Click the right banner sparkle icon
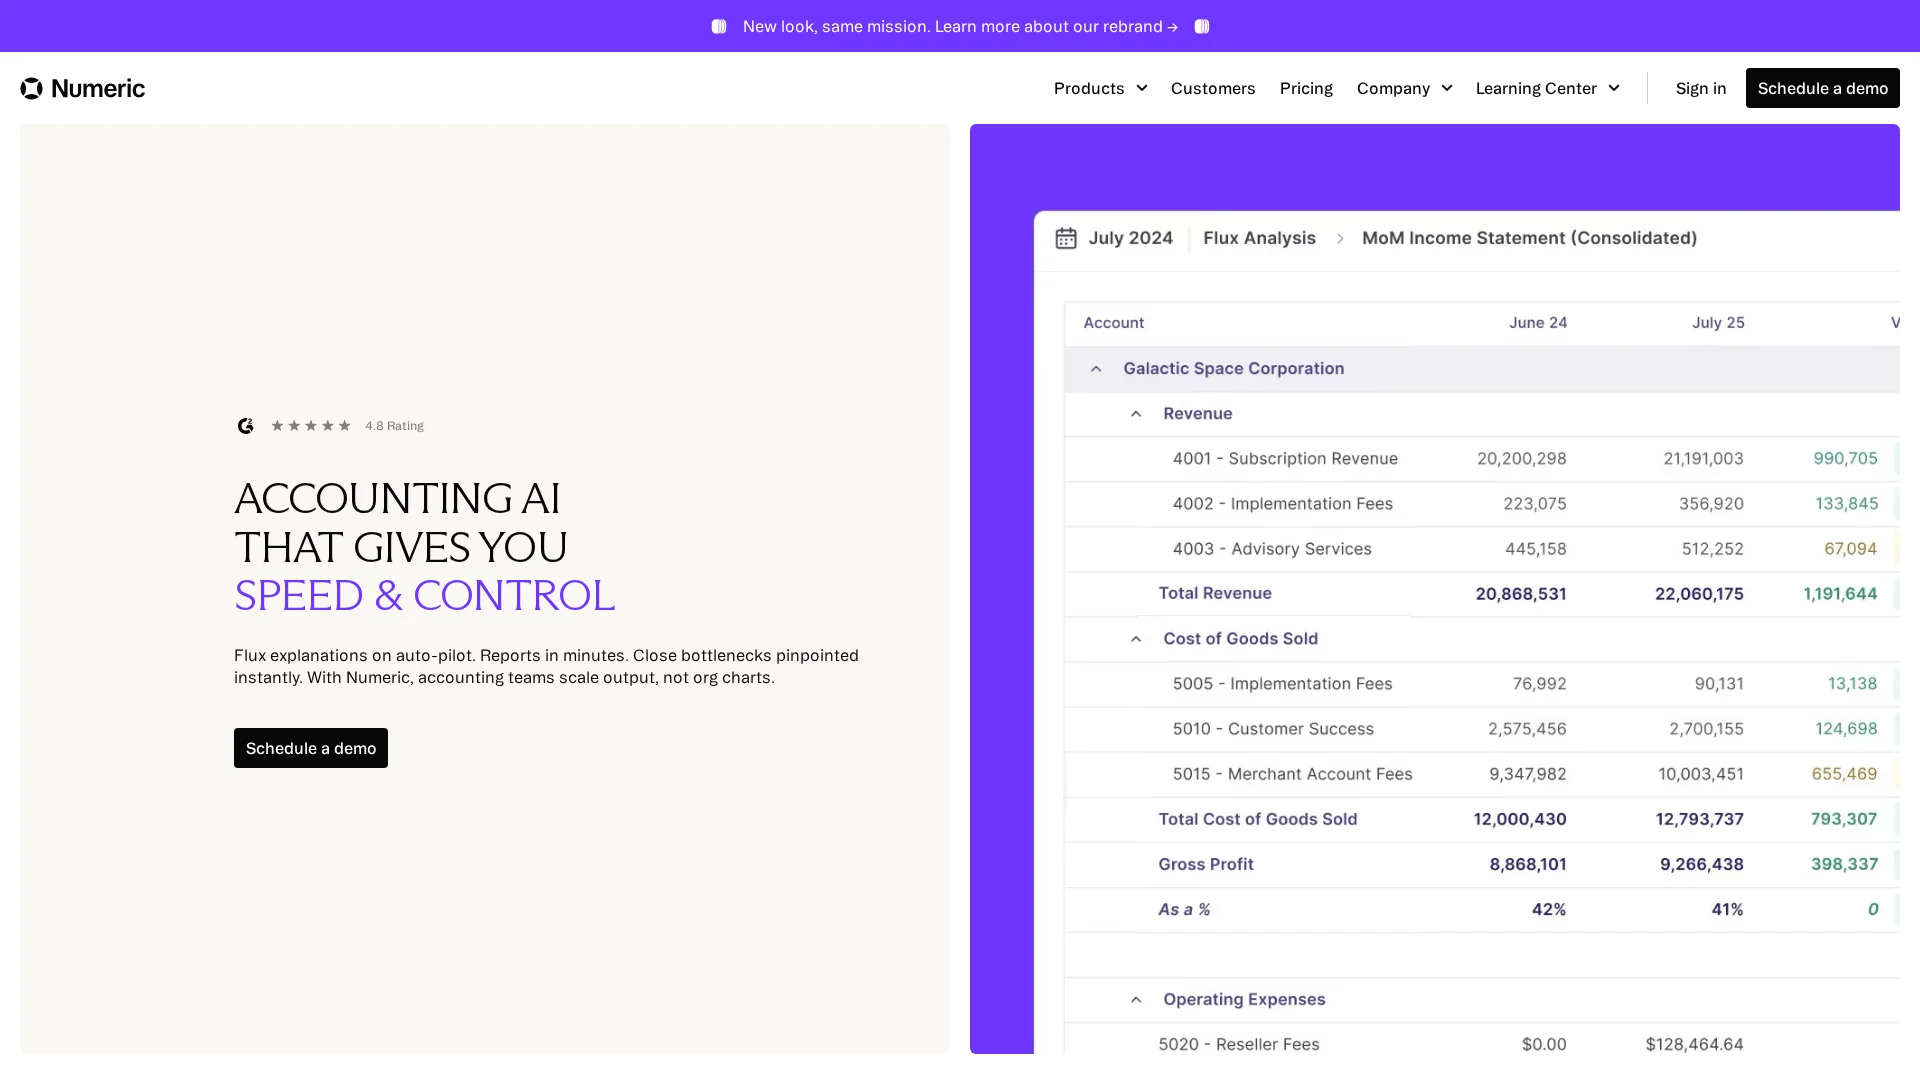Viewport: 1920px width, 1080px height. point(1202,27)
